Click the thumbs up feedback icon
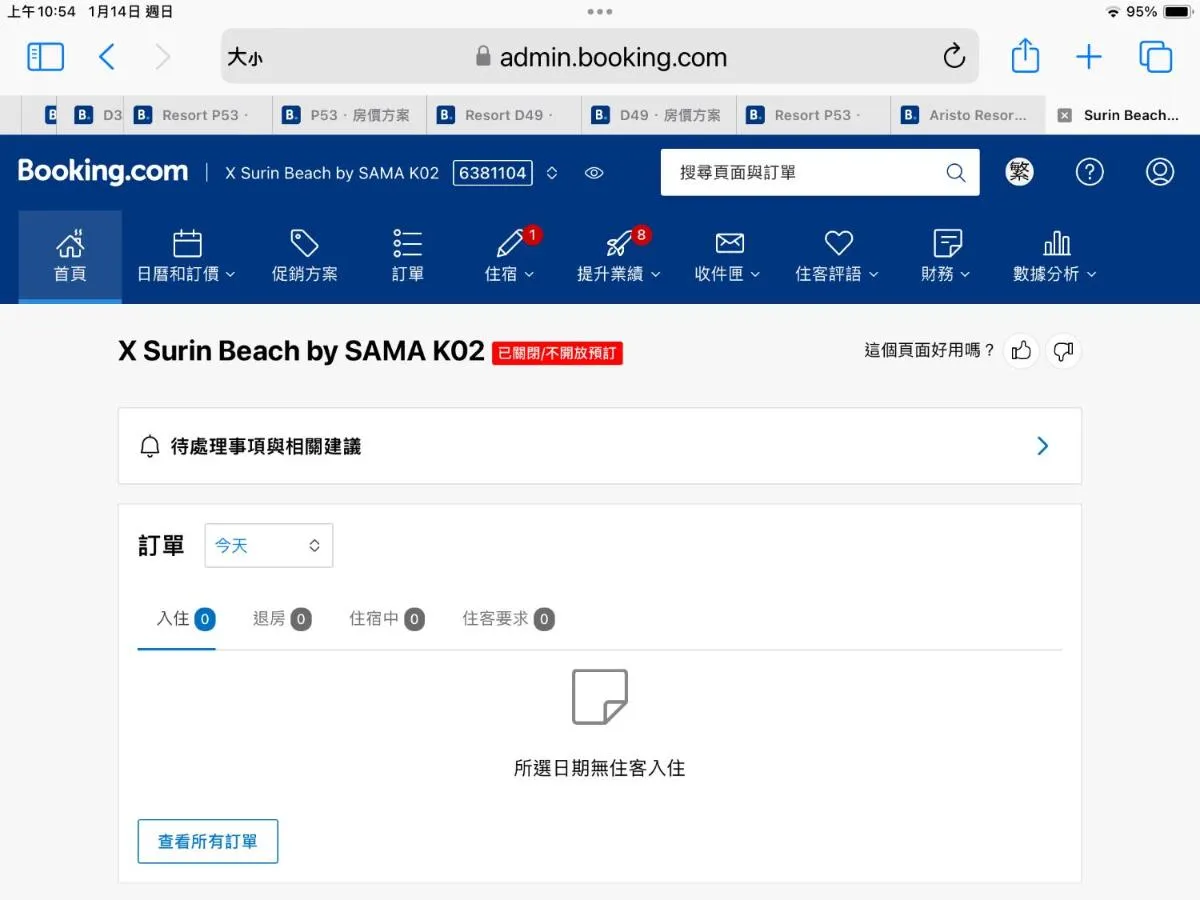 tap(1021, 351)
